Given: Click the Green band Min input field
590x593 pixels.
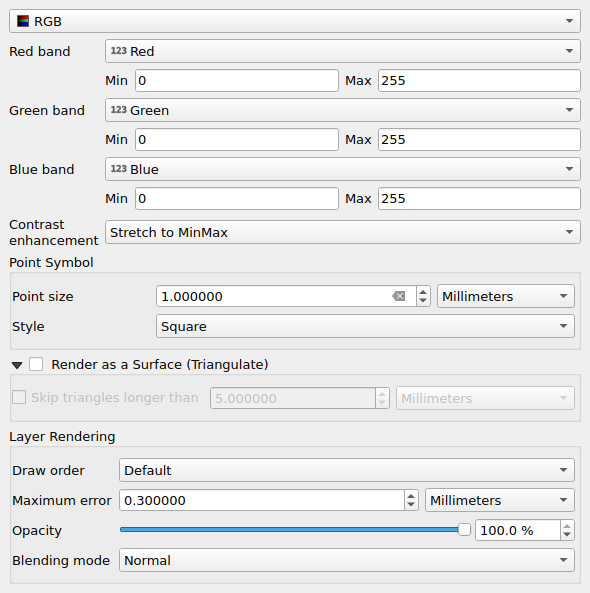Looking at the screenshot, I should (x=237, y=140).
